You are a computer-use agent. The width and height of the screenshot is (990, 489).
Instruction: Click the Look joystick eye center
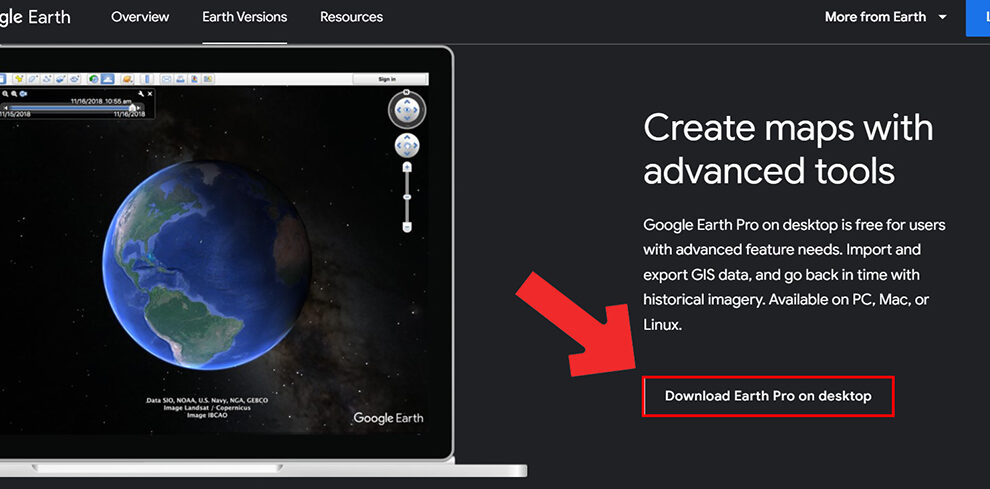point(407,110)
